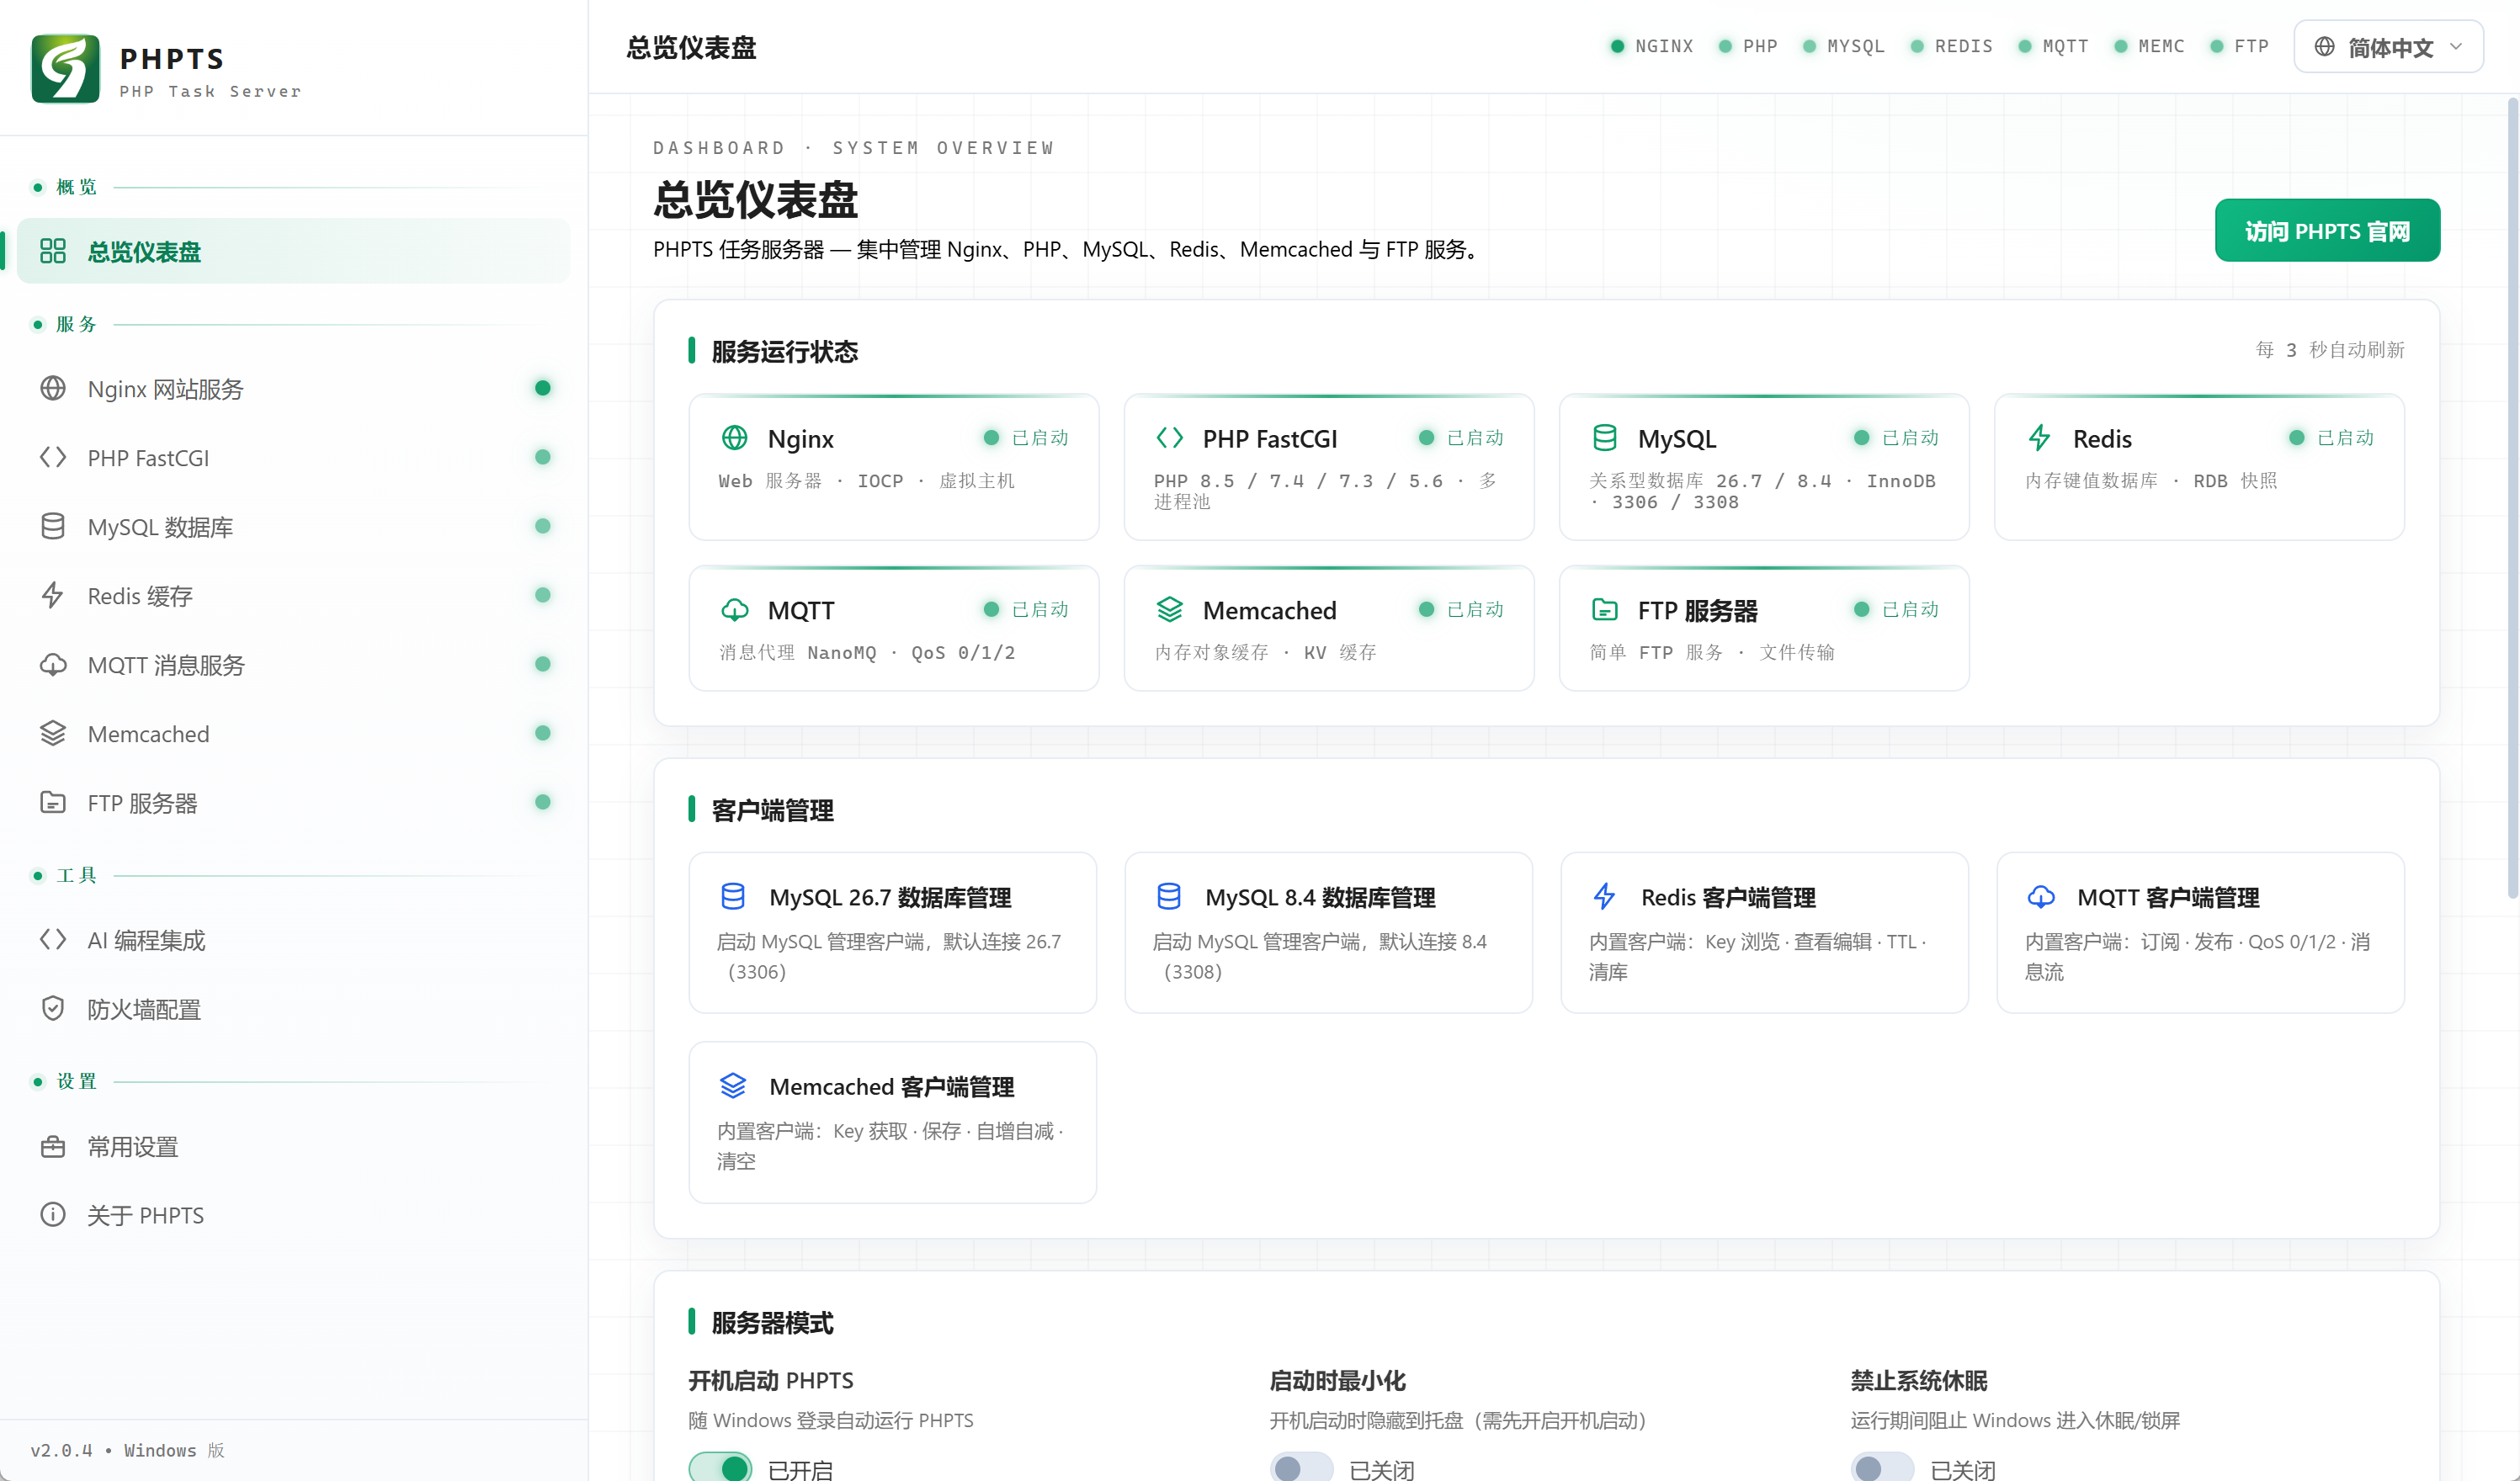Open MQTT 消息服务 from the sidebar
This screenshot has width=2520, height=1481.
pyautogui.click(x=293, y=664)
